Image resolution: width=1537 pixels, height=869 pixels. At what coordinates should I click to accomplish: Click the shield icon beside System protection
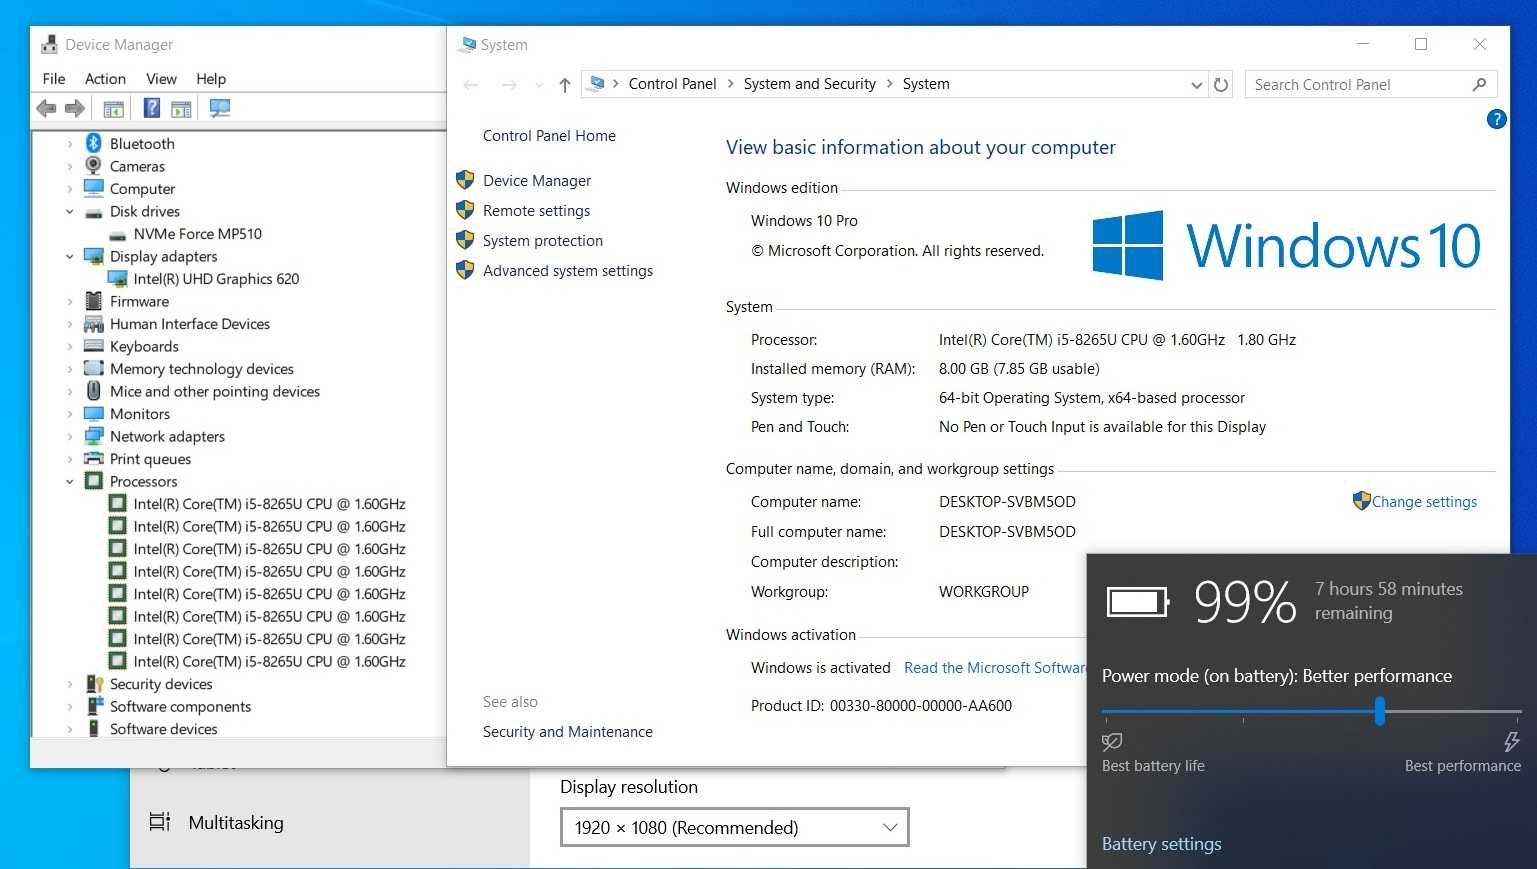[465, 240]
